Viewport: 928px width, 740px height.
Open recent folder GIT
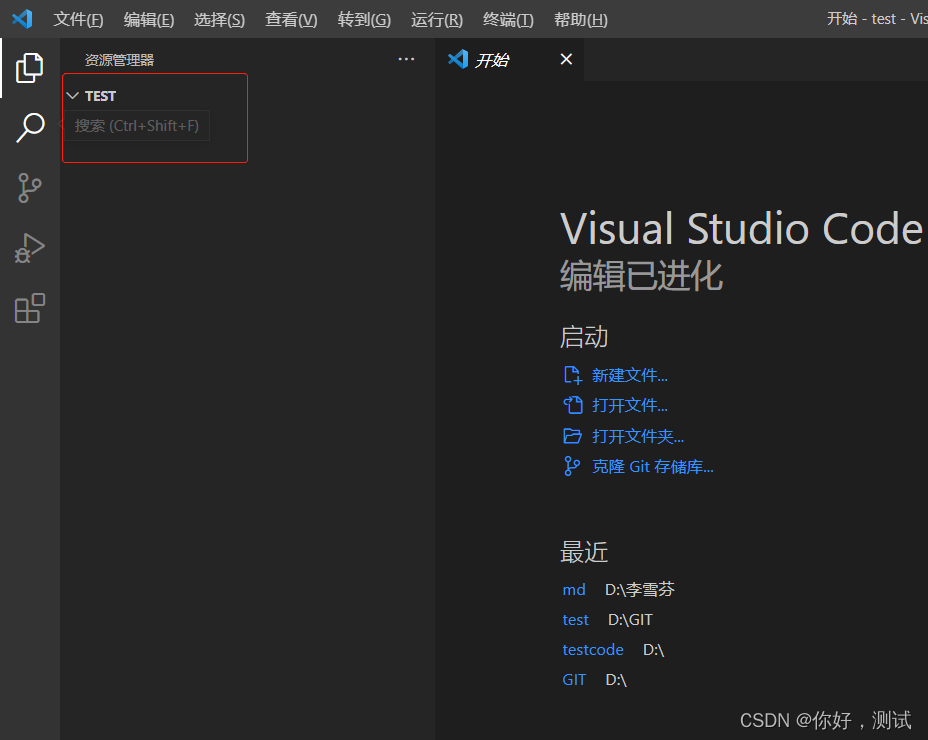574,680
